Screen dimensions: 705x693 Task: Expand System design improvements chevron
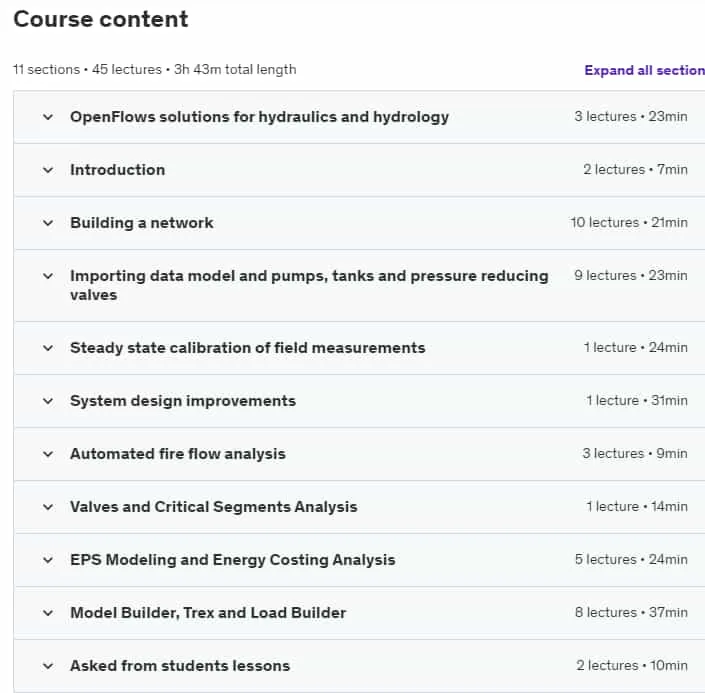coord(48,401)
